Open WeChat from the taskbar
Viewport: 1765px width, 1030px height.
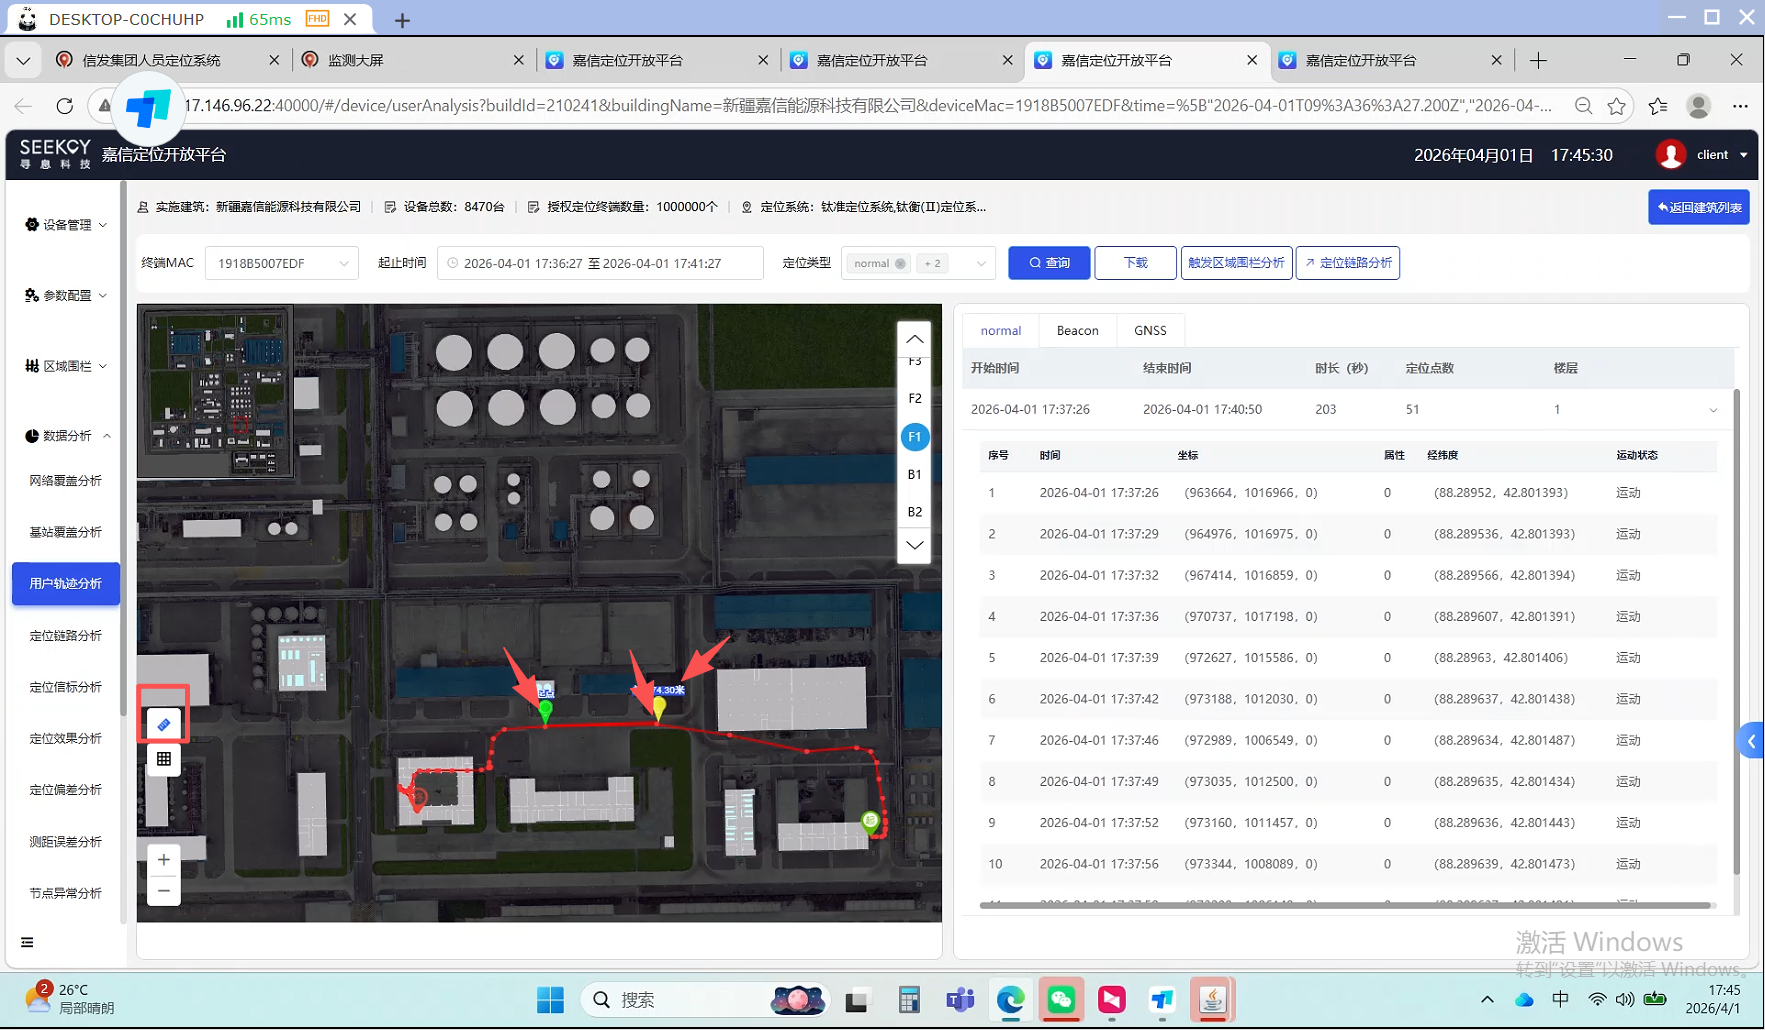[x=1061, y=999]
